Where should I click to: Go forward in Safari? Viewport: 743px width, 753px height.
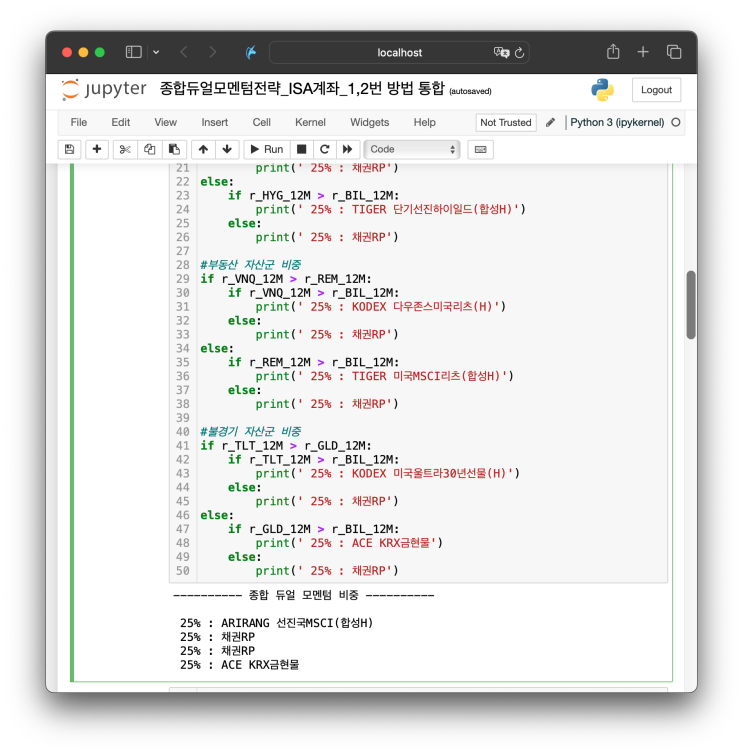[x=212, y=52]
